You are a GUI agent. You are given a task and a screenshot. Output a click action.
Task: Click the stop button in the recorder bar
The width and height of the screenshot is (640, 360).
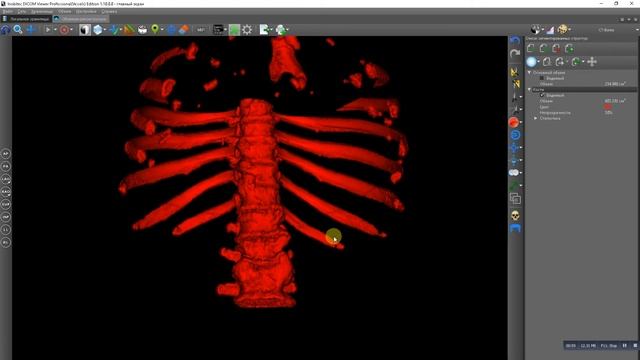click(x=635, y=345)
